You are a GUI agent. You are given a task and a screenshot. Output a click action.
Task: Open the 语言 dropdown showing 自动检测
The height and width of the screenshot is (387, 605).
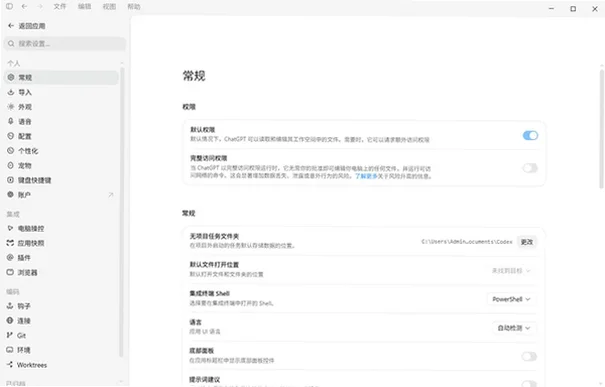coord(514,328)
